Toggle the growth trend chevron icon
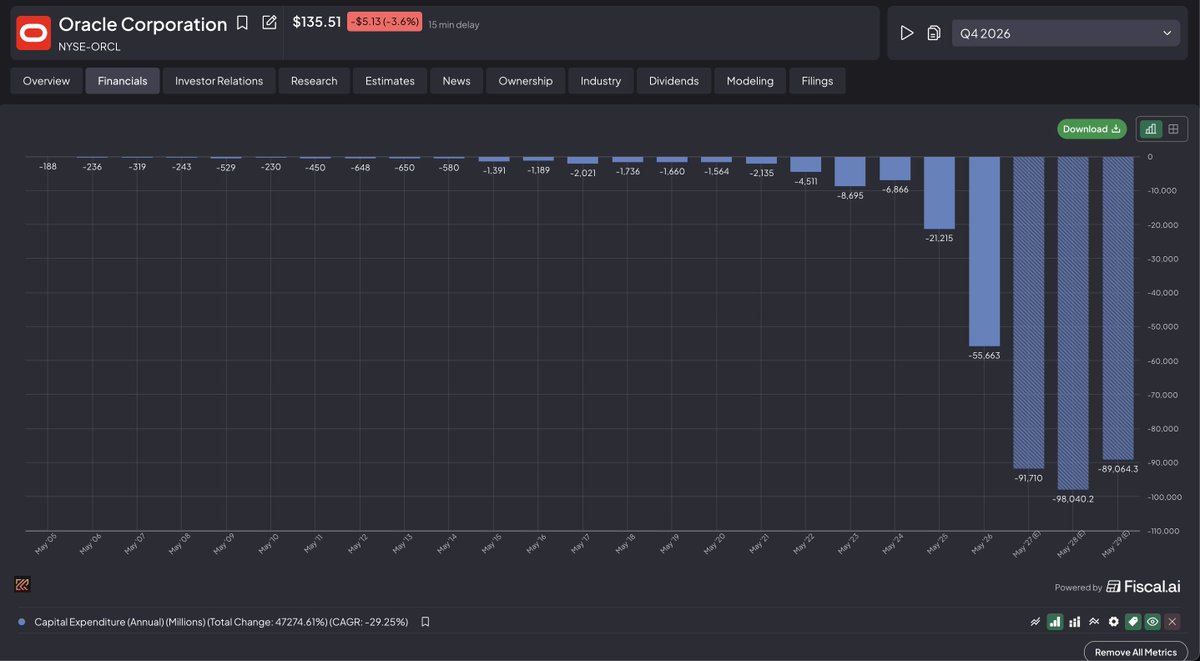 coord(1094,622)
